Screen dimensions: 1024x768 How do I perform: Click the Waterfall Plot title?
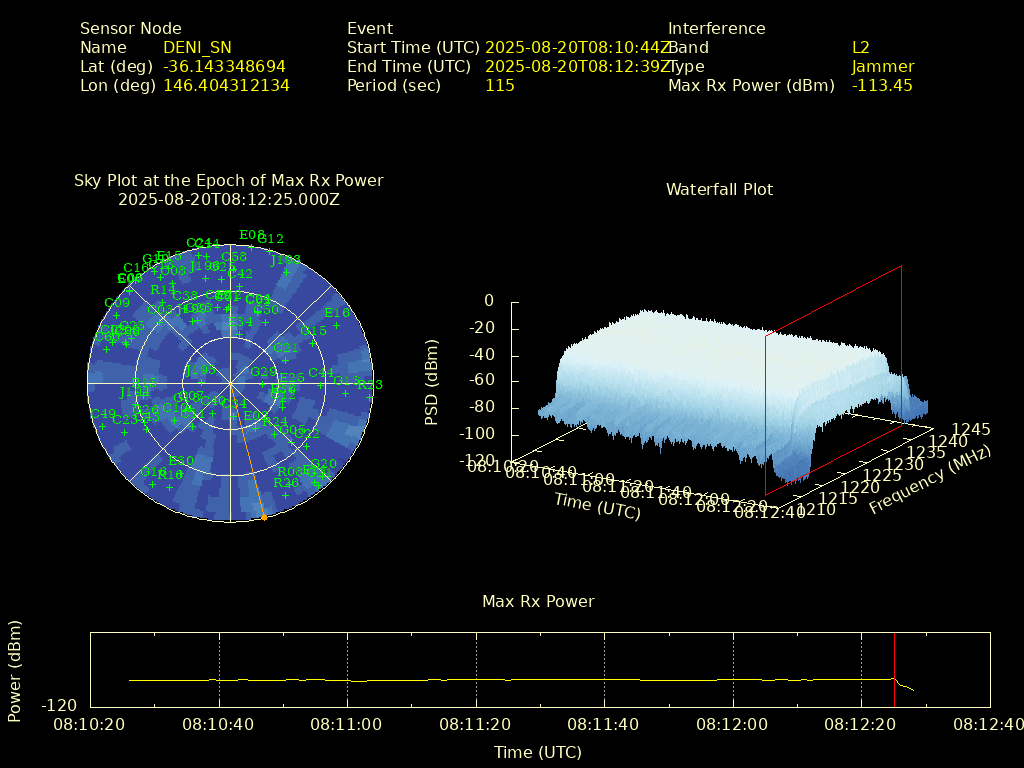pos(719,189)
